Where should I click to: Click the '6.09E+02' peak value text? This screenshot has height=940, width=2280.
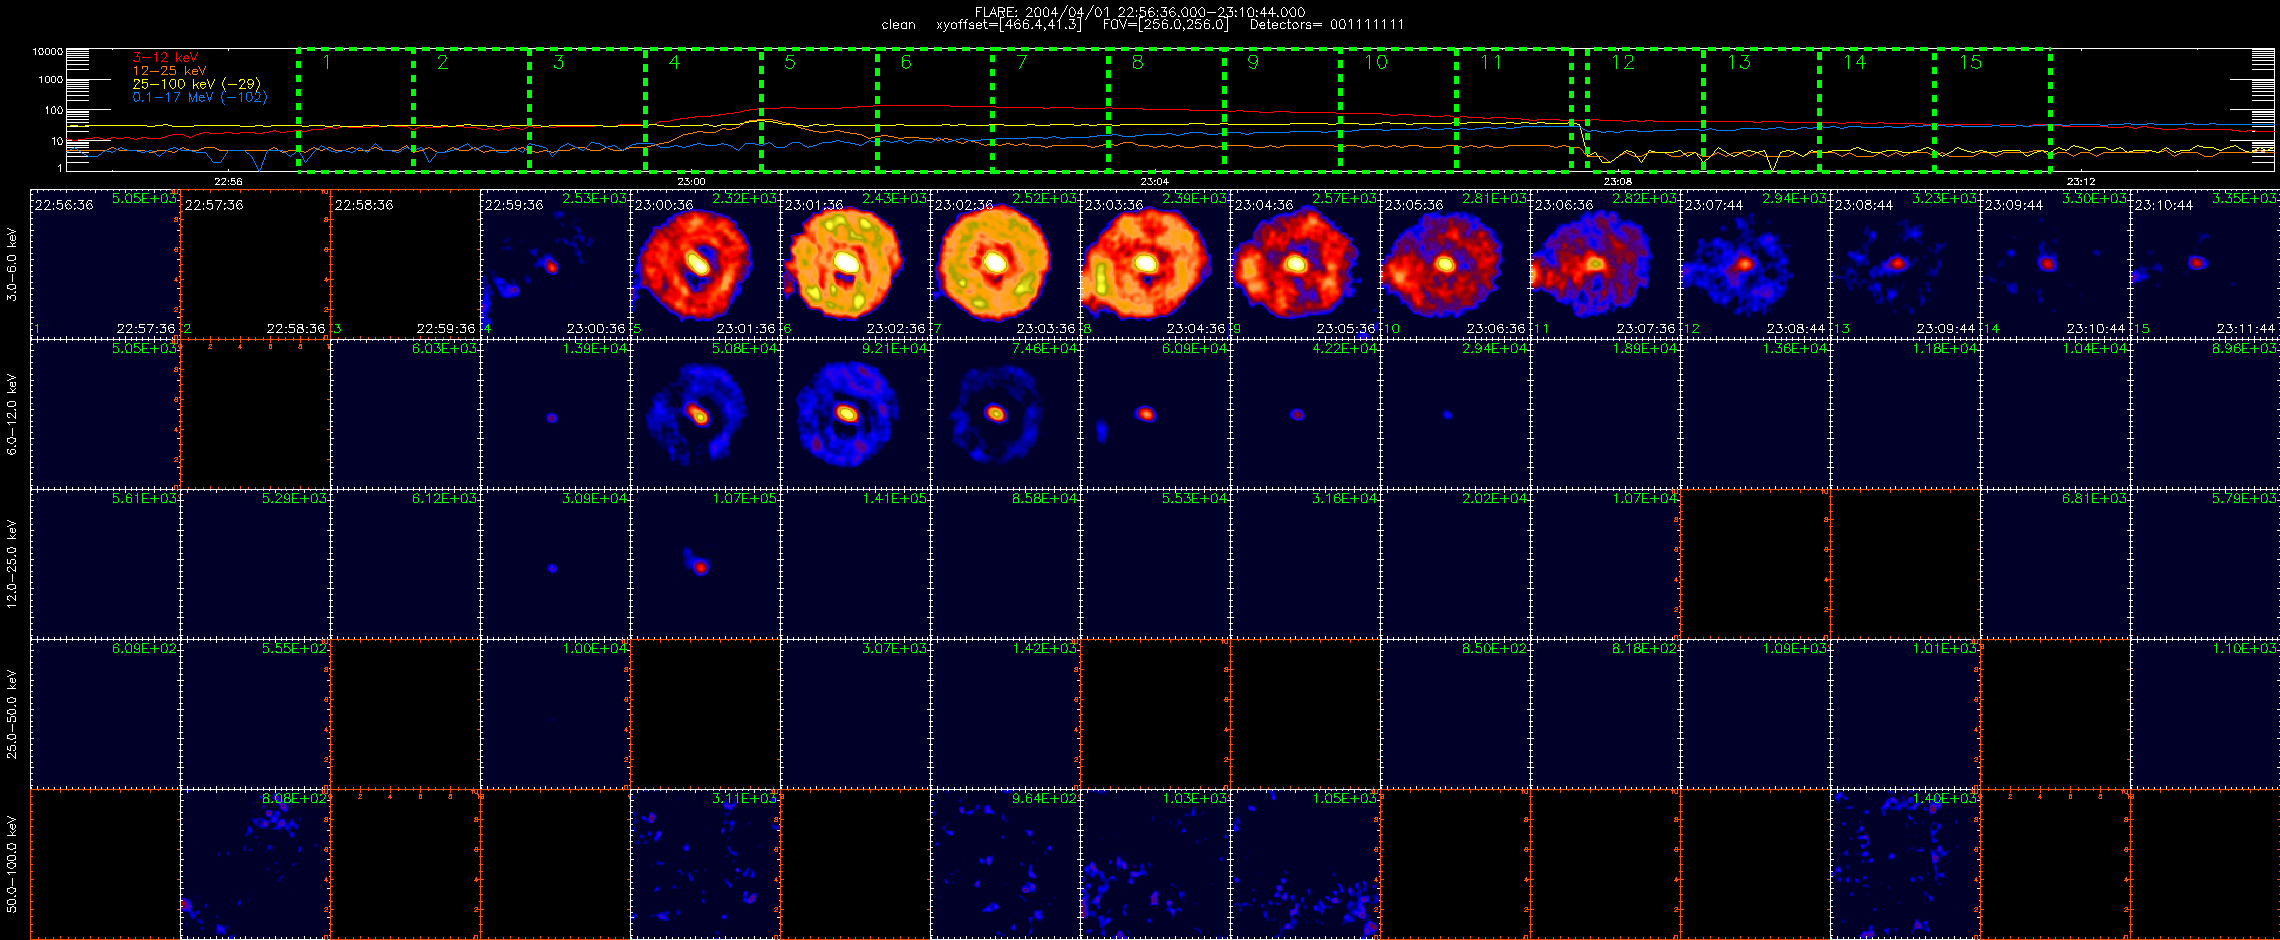coord(144,648)
